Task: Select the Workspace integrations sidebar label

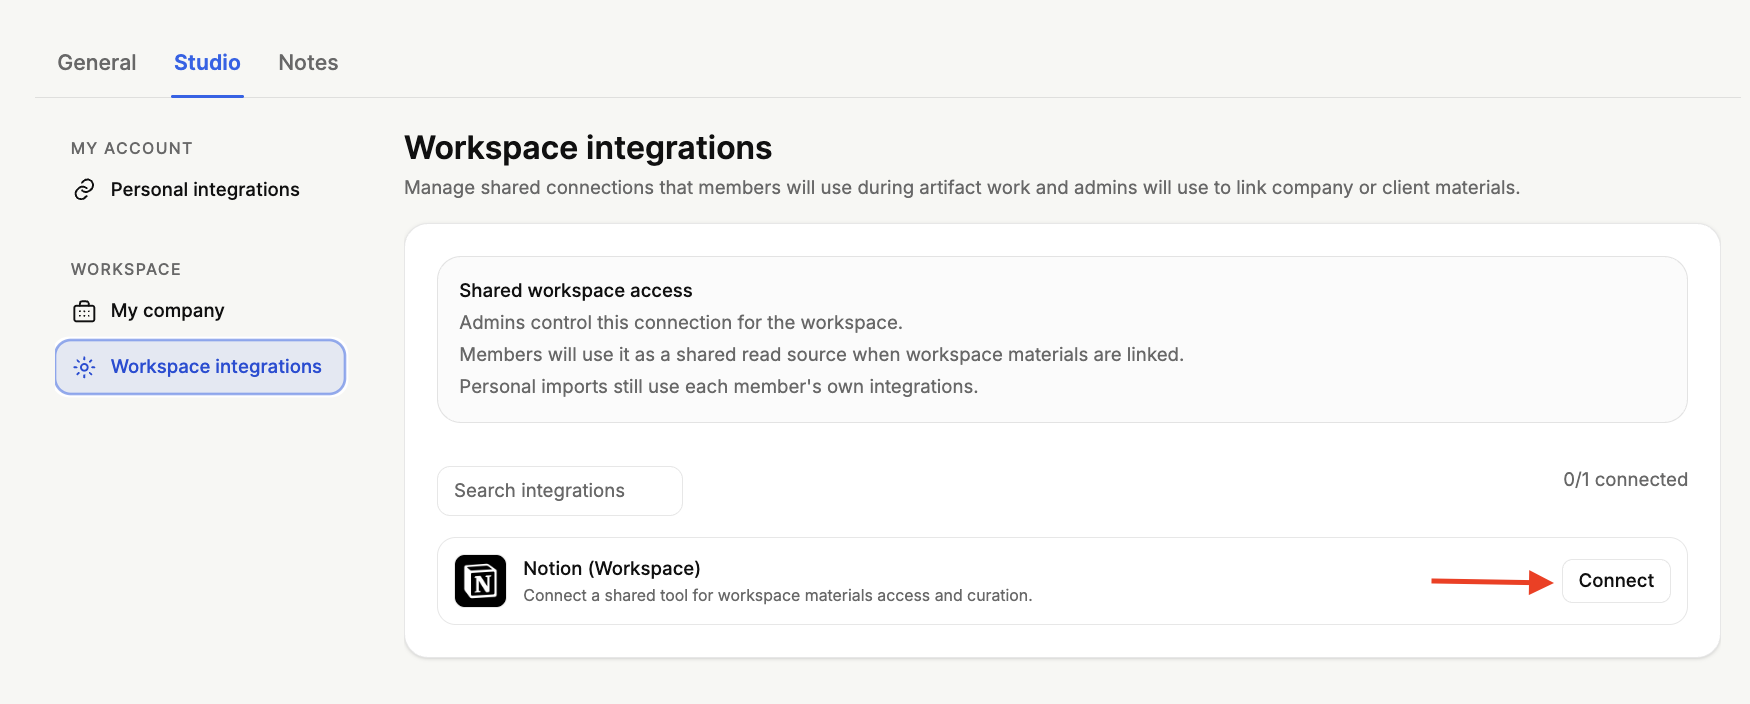Action: (216, 367)
